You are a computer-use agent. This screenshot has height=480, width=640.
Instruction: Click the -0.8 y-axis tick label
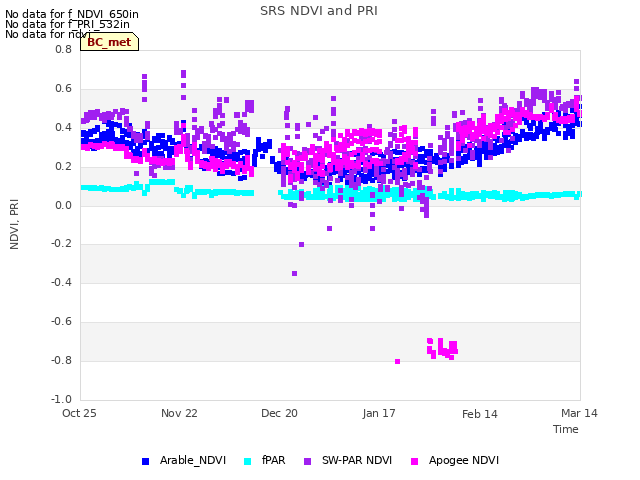coord(61,360)
